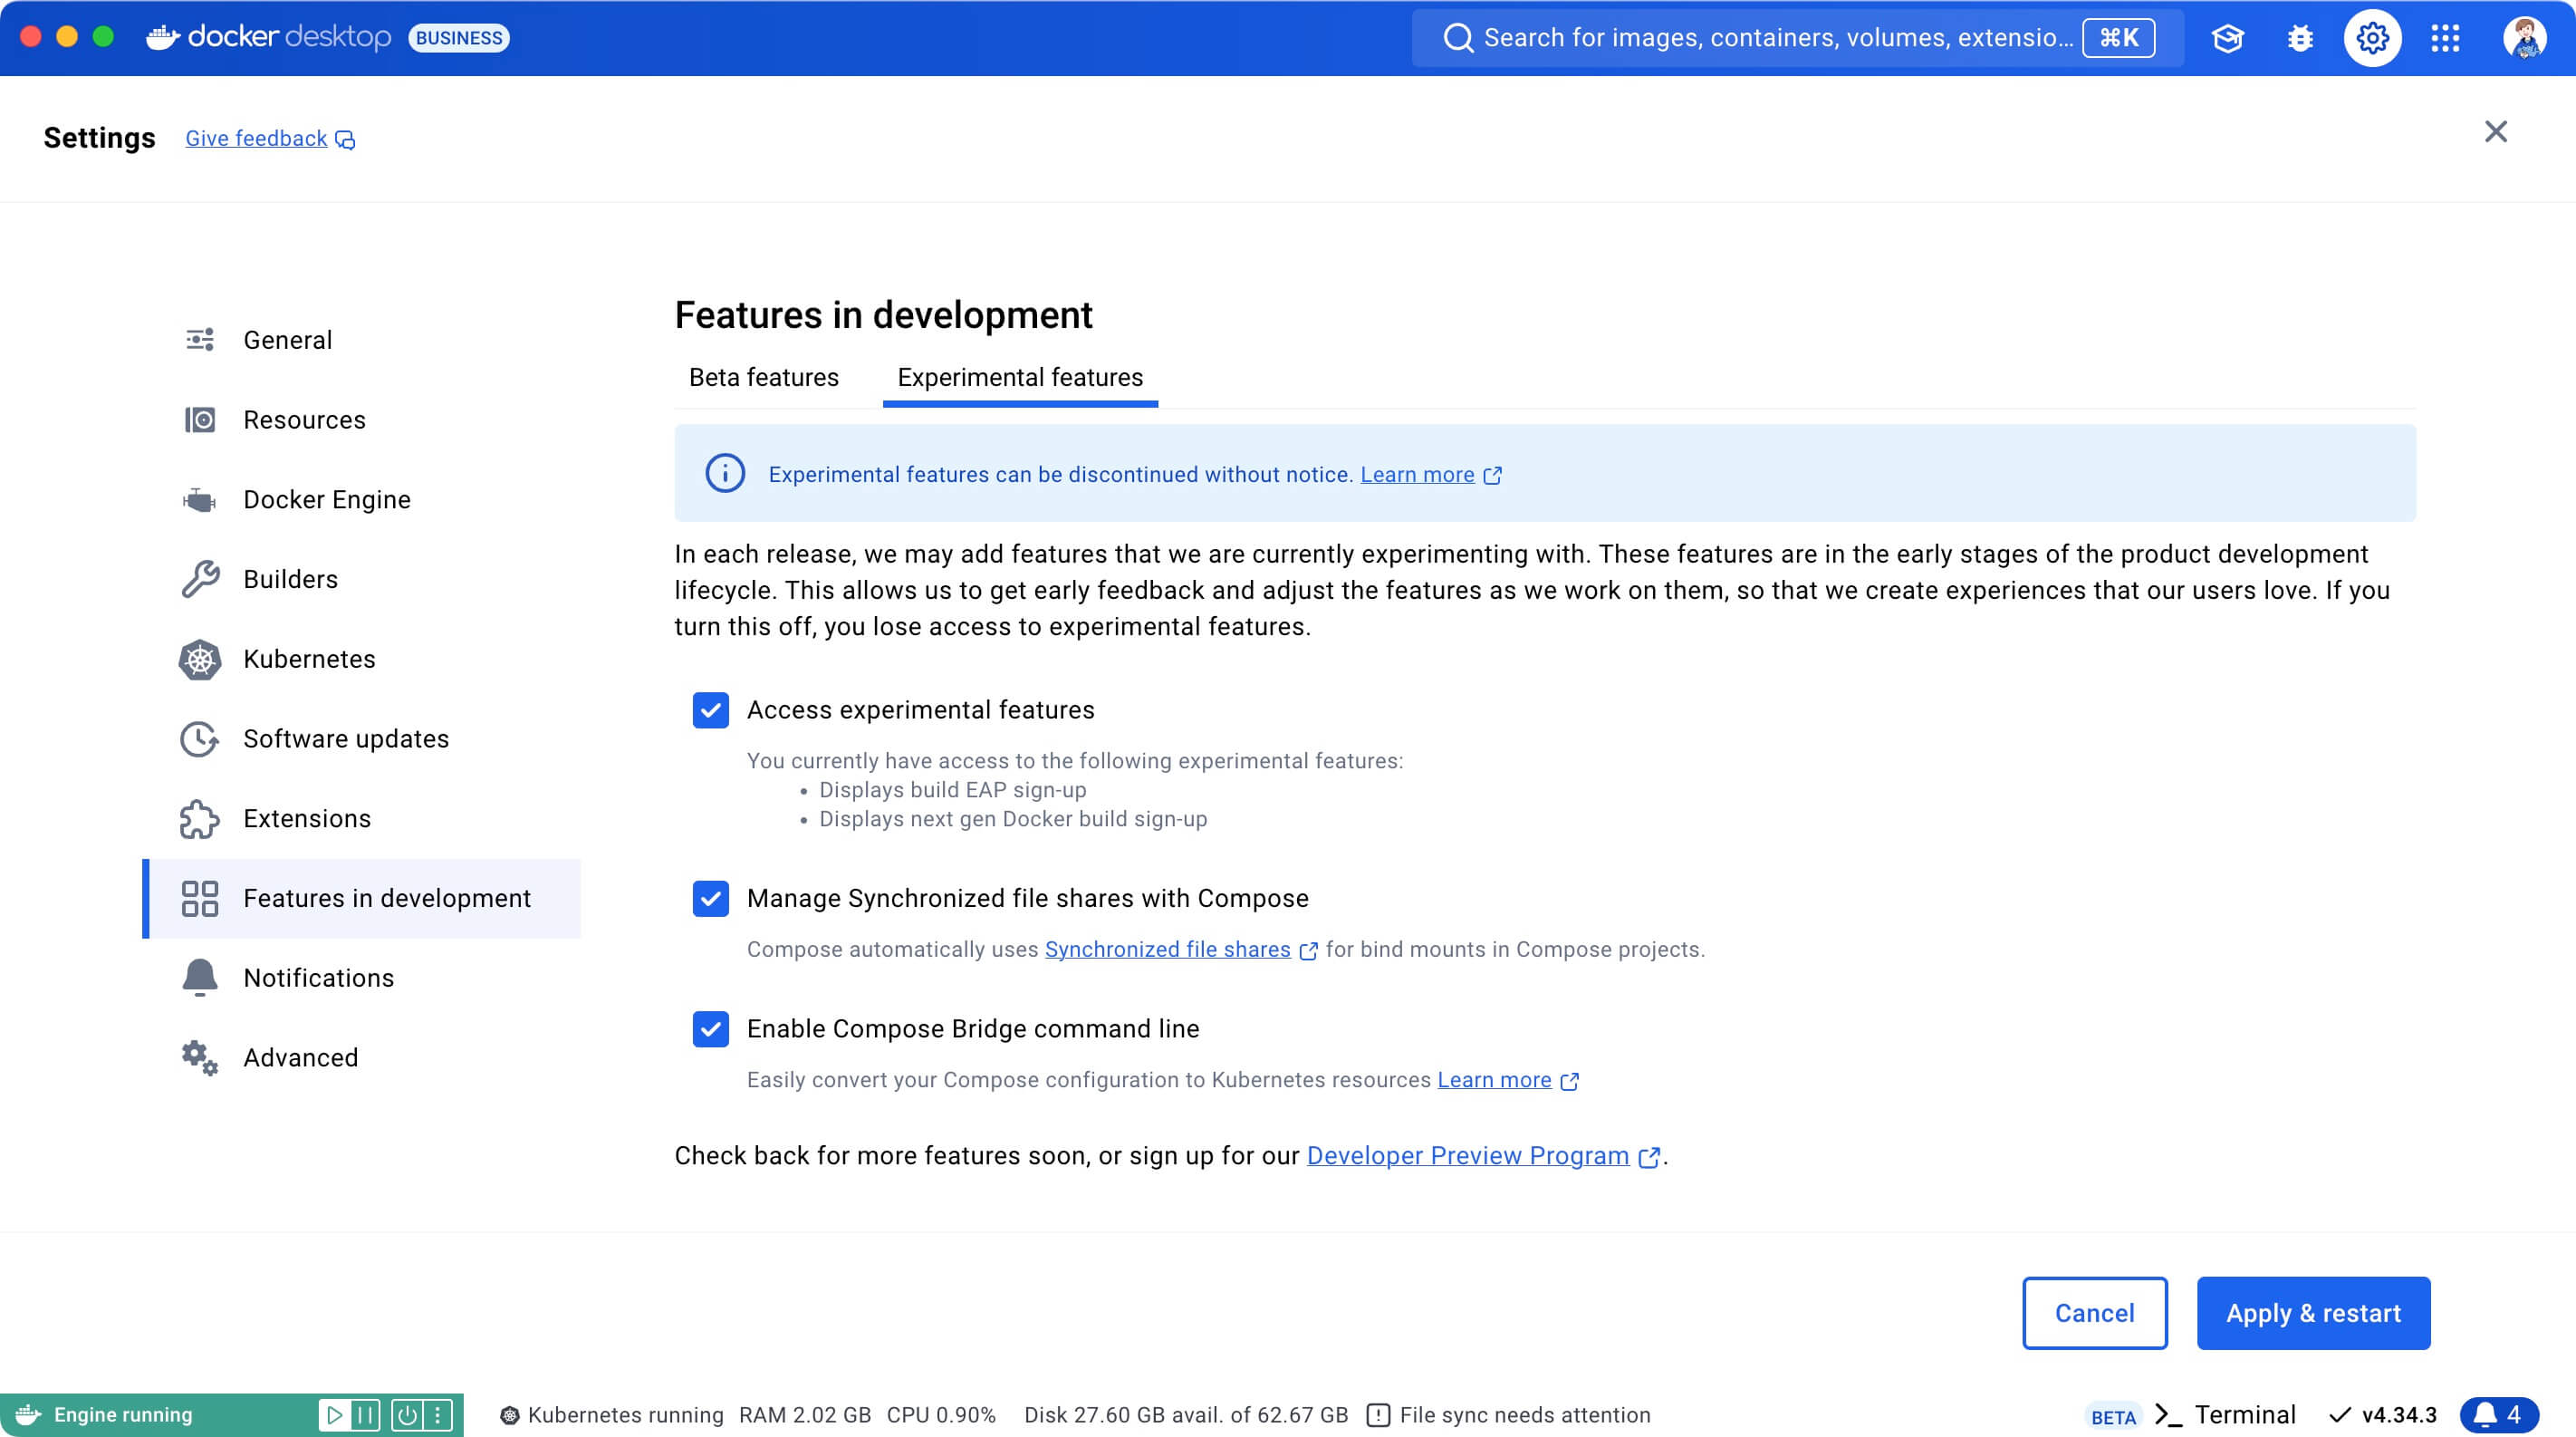Screen dimensions: 2576x1437
Task: Open Software updates settings
Action: 362,739
